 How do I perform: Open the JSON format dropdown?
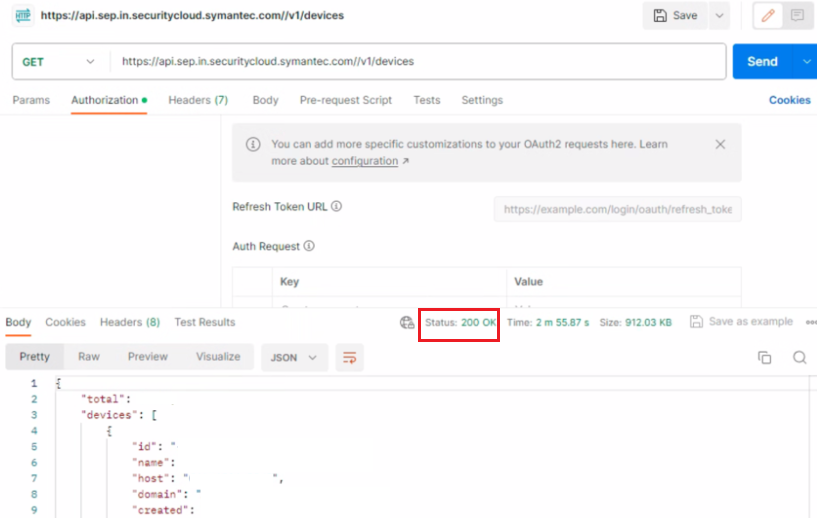pyautogui.click(x=294, y=357)
